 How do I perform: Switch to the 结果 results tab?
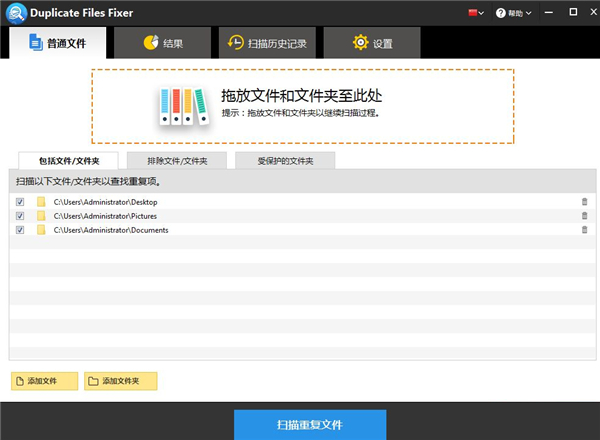(162, 43)
